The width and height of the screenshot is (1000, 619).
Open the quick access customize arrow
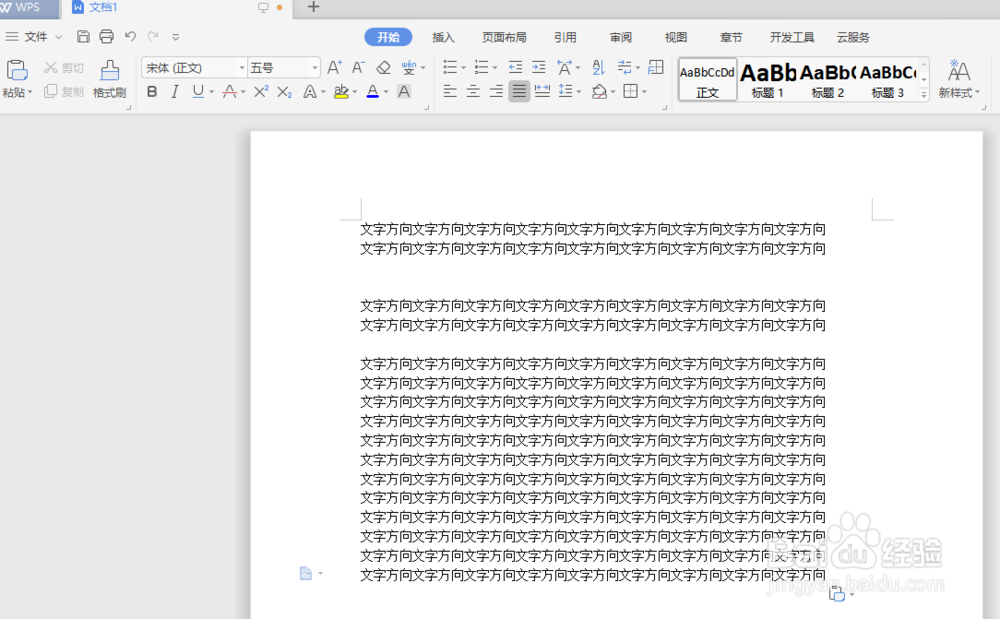(x=176, y=37)
